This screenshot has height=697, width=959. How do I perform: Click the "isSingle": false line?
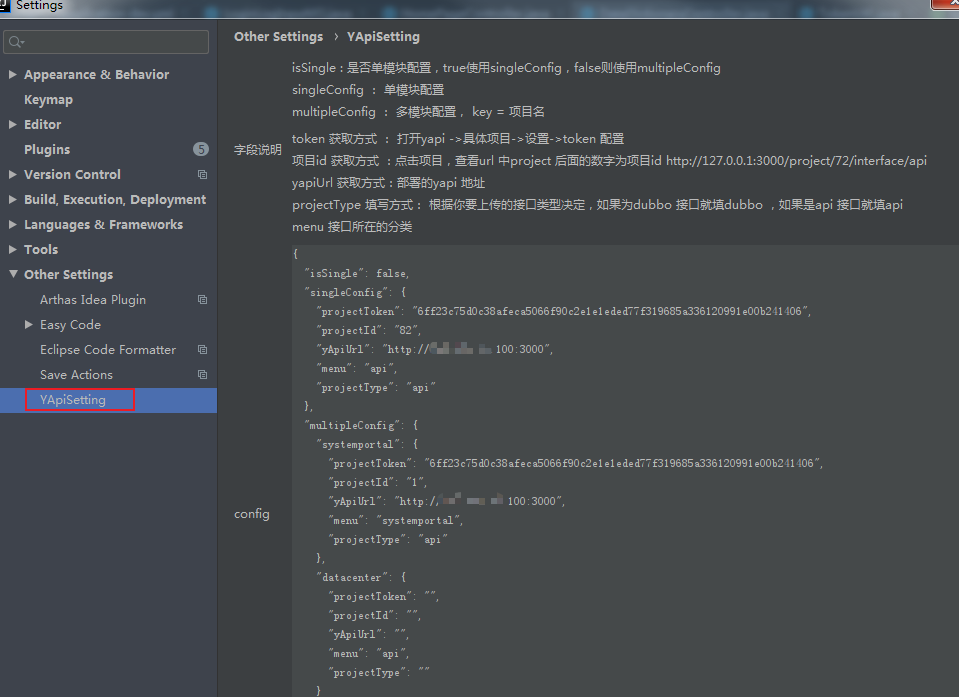(357, 273)
